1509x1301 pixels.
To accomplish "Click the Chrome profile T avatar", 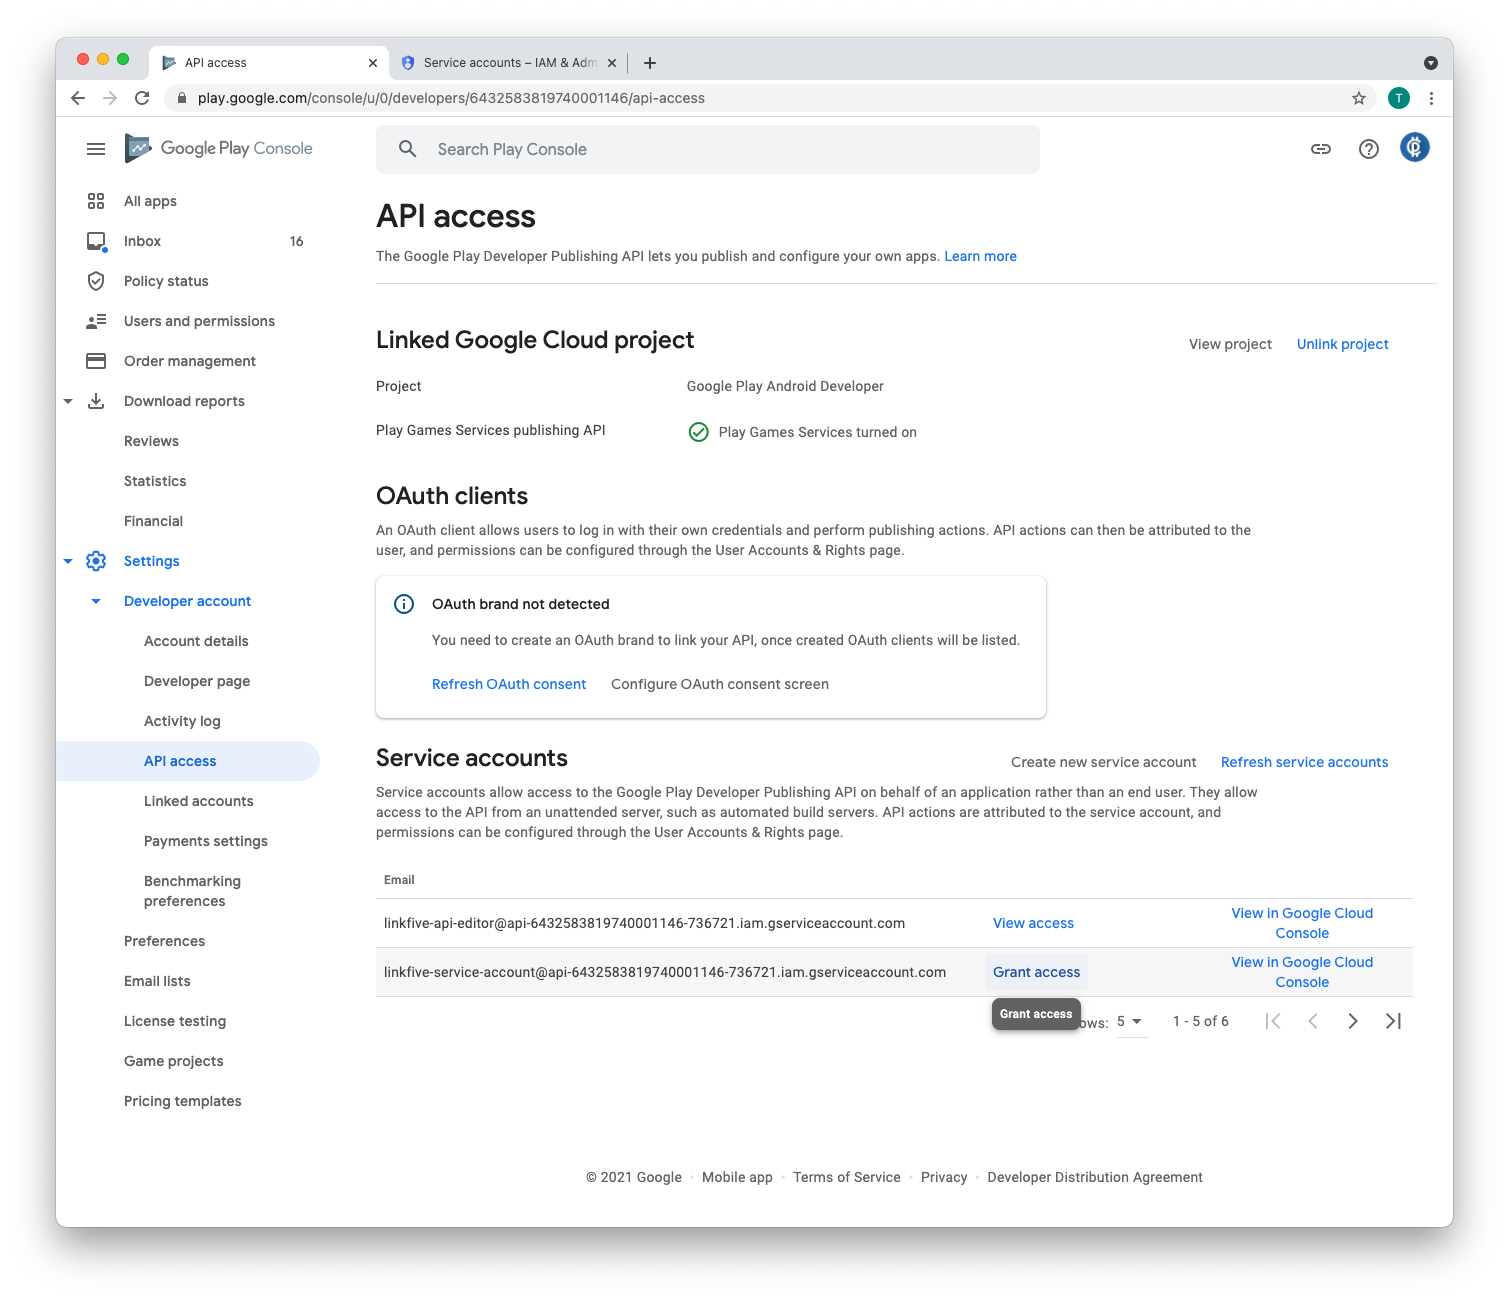I will click(1399, 98).
